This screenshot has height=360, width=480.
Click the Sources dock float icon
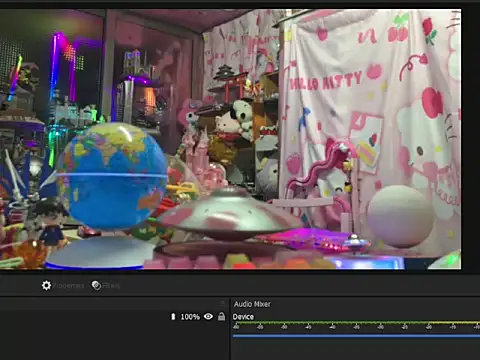tap(222, 303)
